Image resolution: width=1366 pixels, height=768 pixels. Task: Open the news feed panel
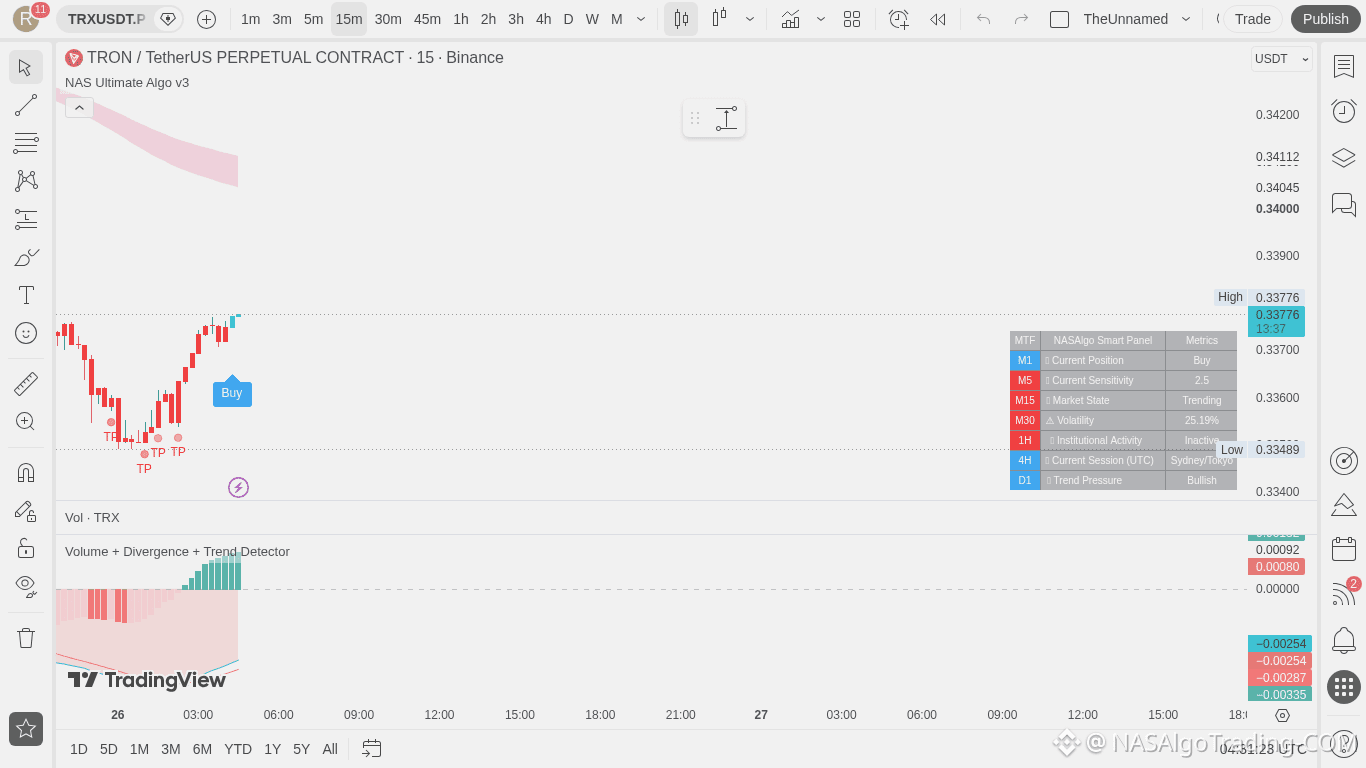coord(1344,594)
